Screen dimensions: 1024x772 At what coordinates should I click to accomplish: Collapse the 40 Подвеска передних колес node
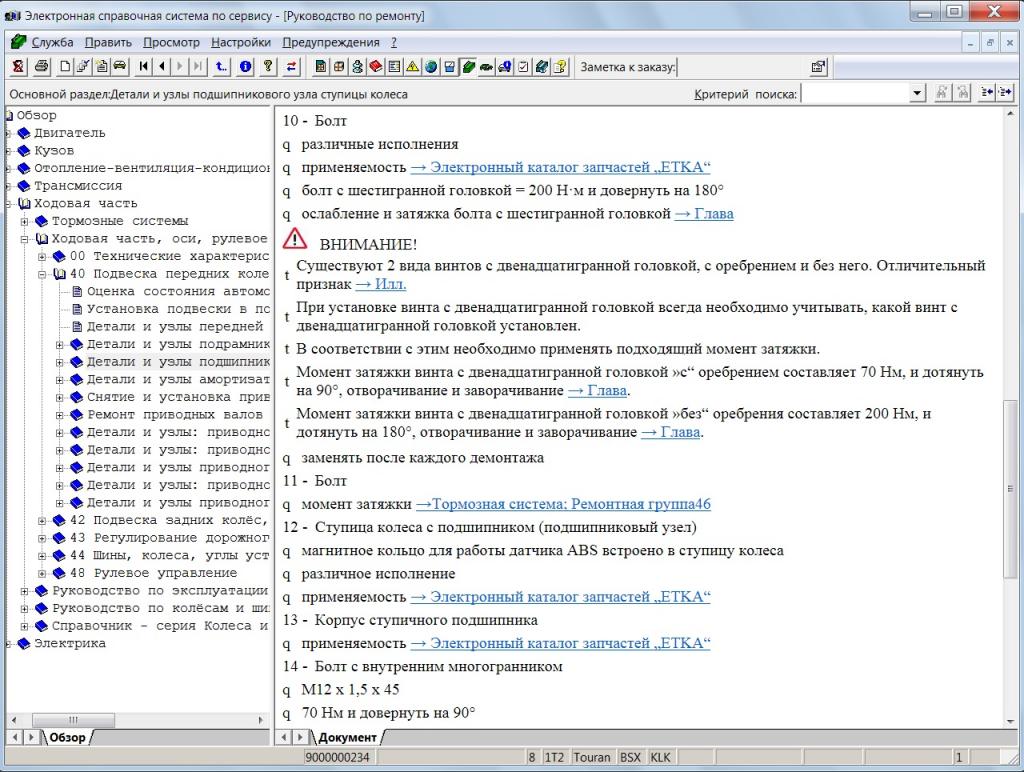42,274
